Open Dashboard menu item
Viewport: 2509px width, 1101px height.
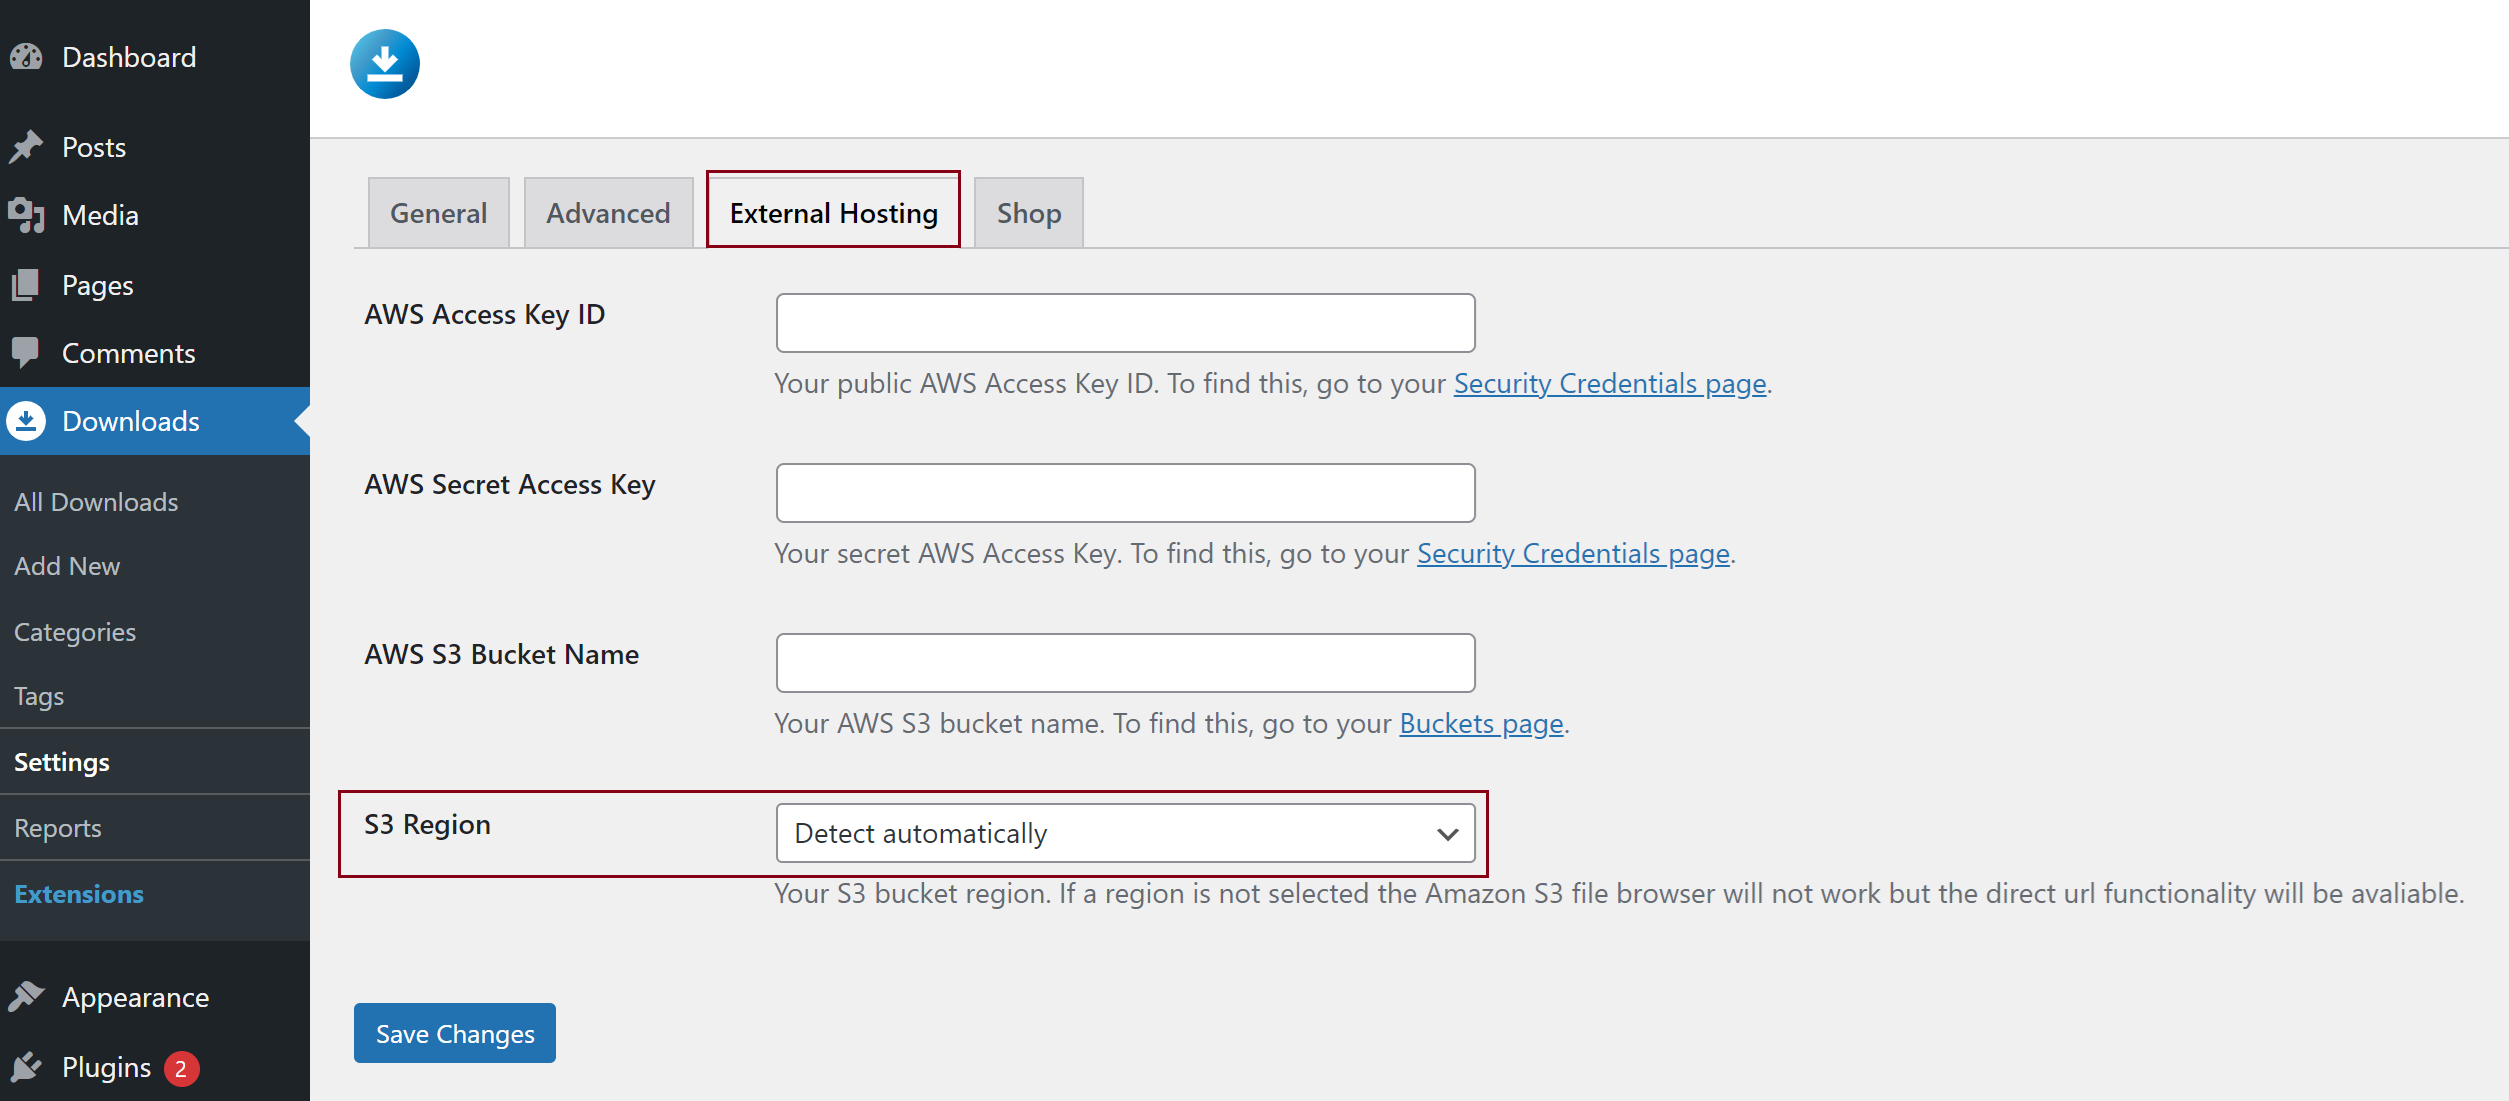tap(155, 57)
